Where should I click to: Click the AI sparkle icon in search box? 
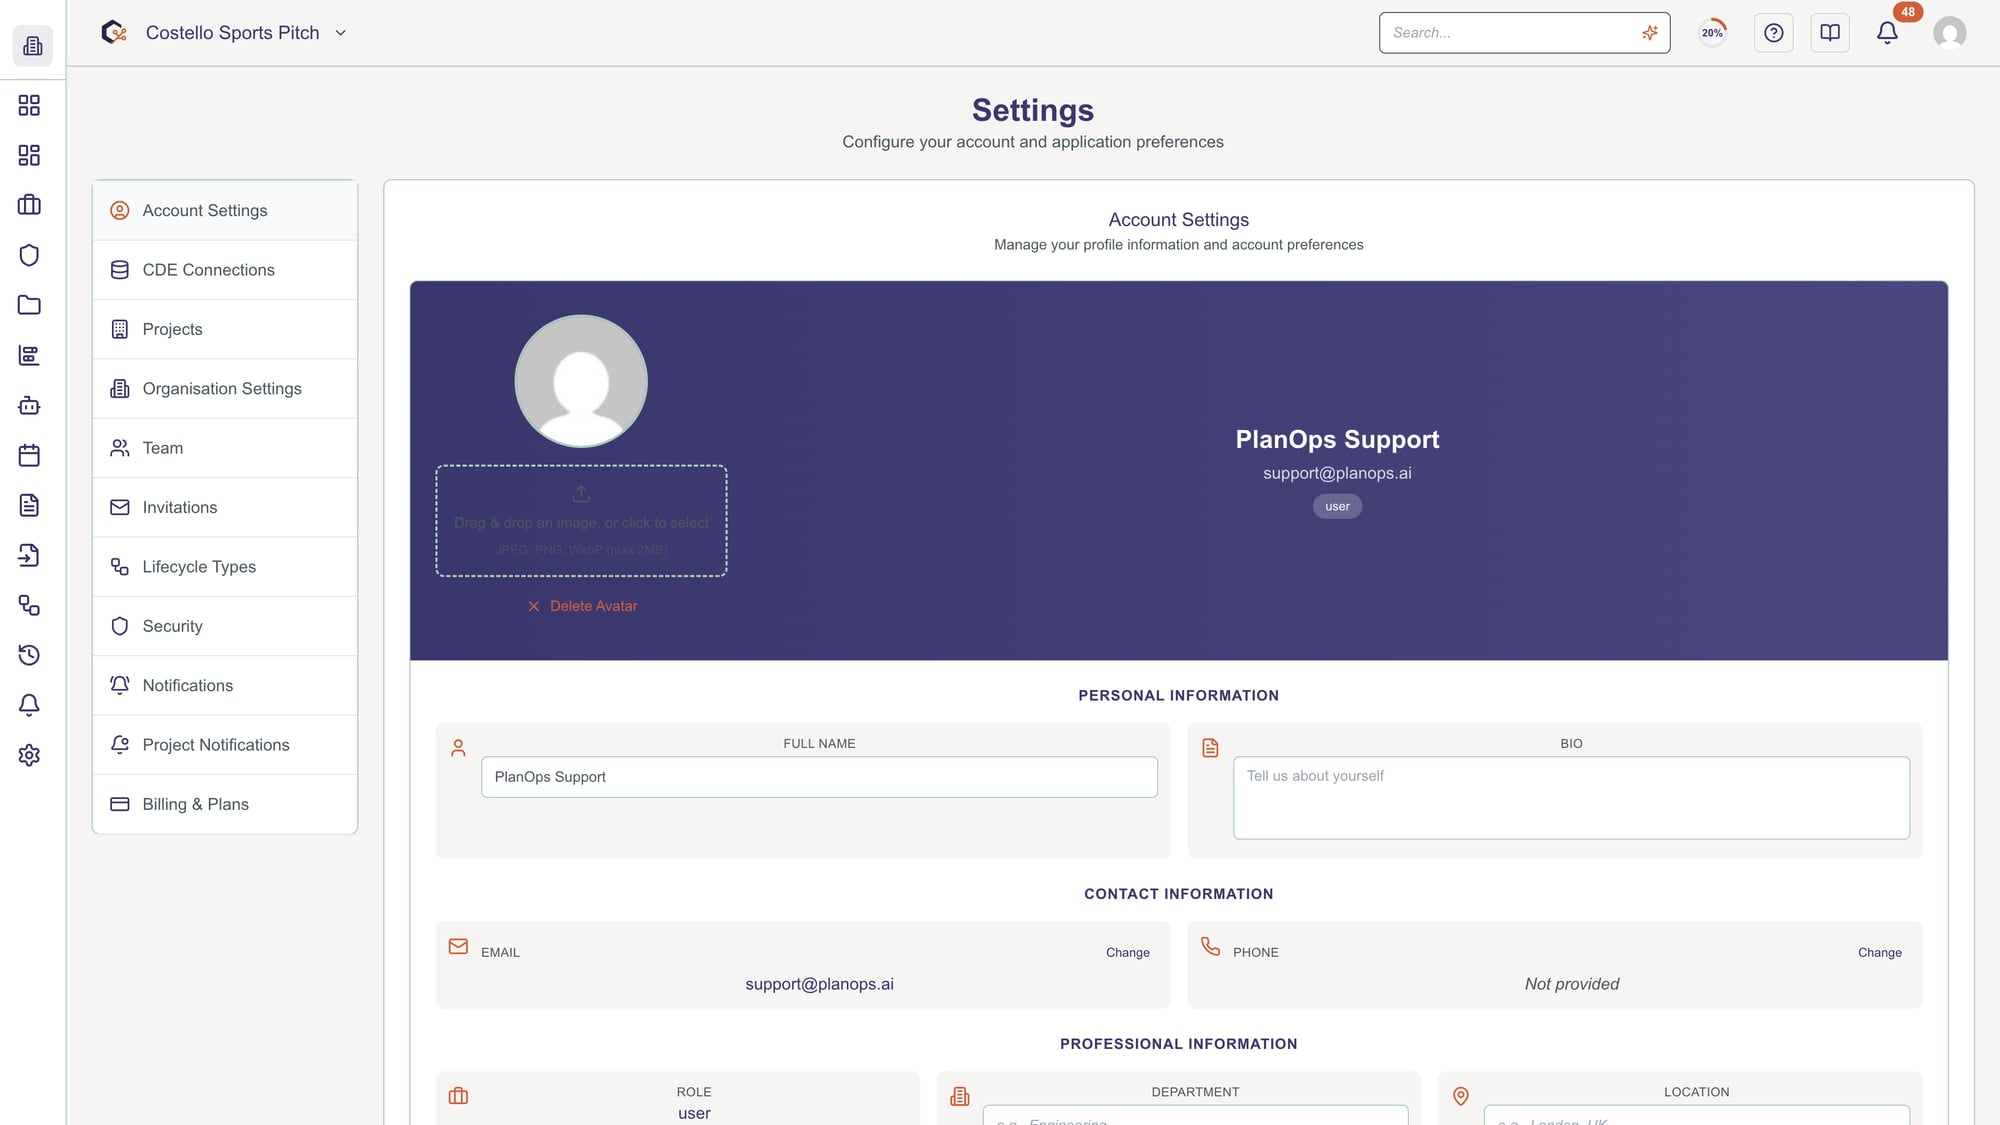[1649, 33]
